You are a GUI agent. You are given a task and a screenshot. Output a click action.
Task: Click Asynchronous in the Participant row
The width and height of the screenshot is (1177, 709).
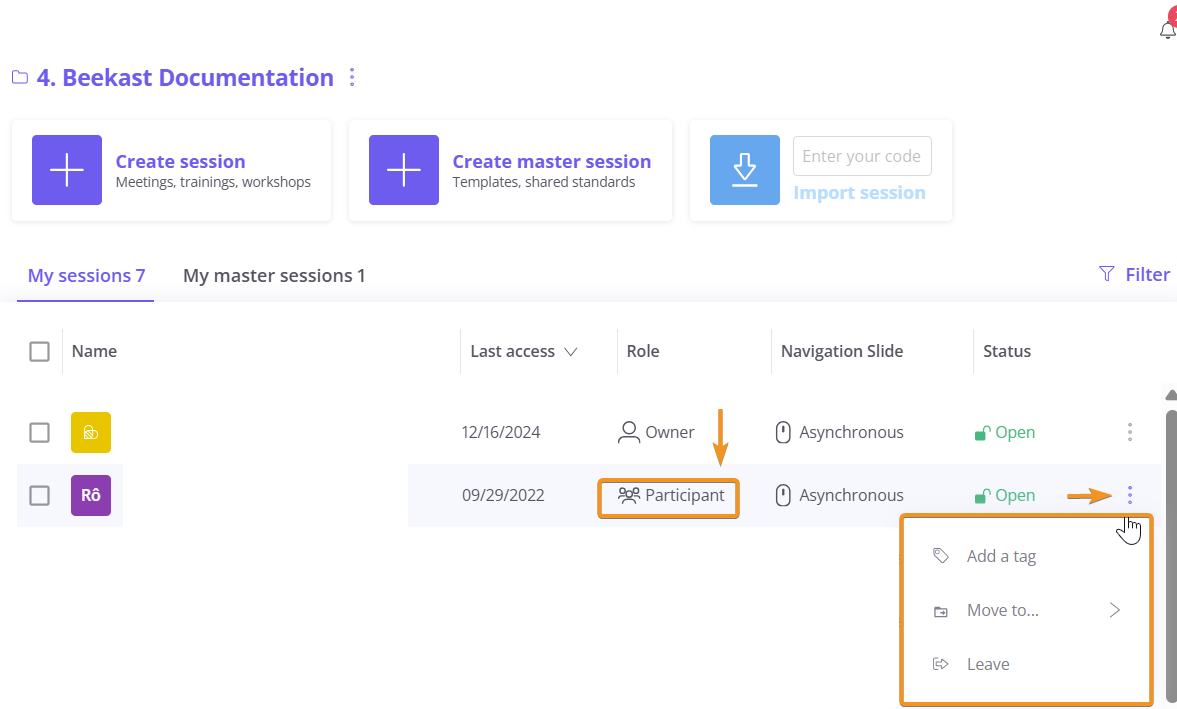coord(851,495)
